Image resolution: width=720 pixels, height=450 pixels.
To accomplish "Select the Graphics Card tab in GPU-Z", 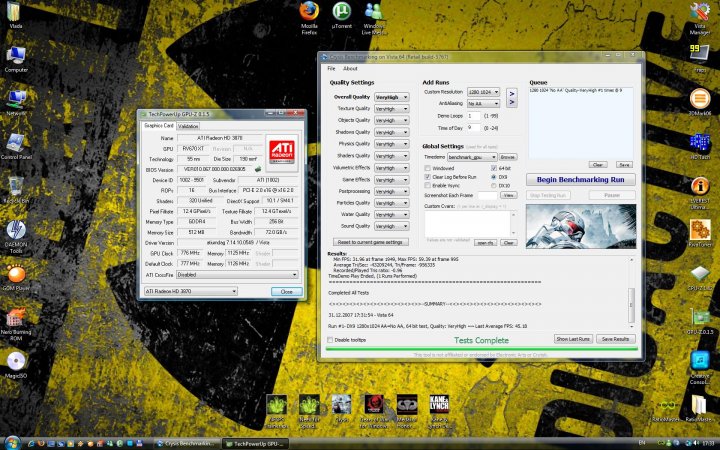I will [159, 125].
